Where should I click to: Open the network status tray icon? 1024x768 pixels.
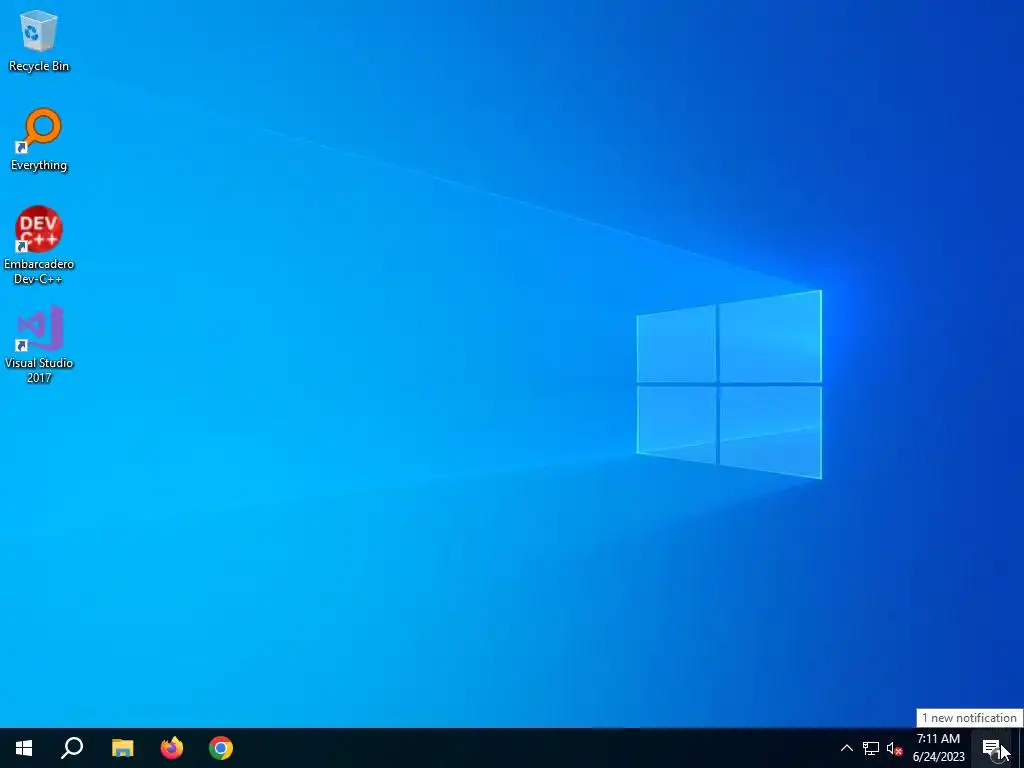871,748
